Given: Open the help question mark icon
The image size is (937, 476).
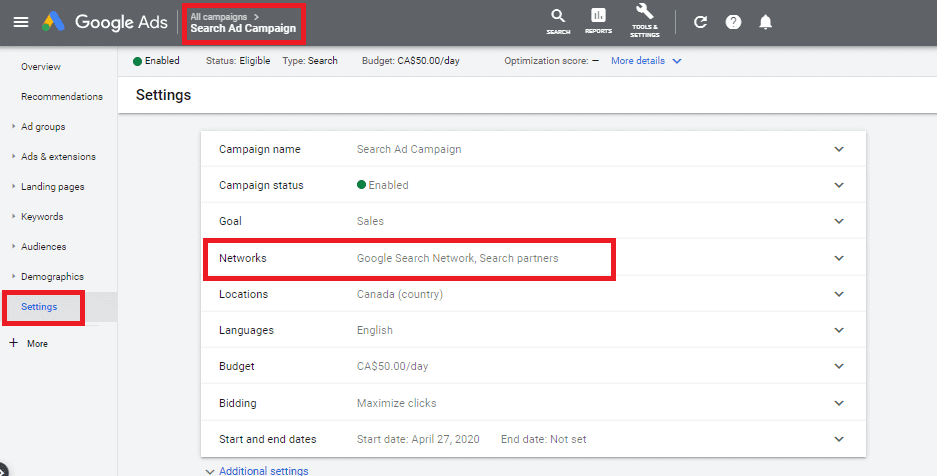Looking at the screenshot, I should (733, 22).
